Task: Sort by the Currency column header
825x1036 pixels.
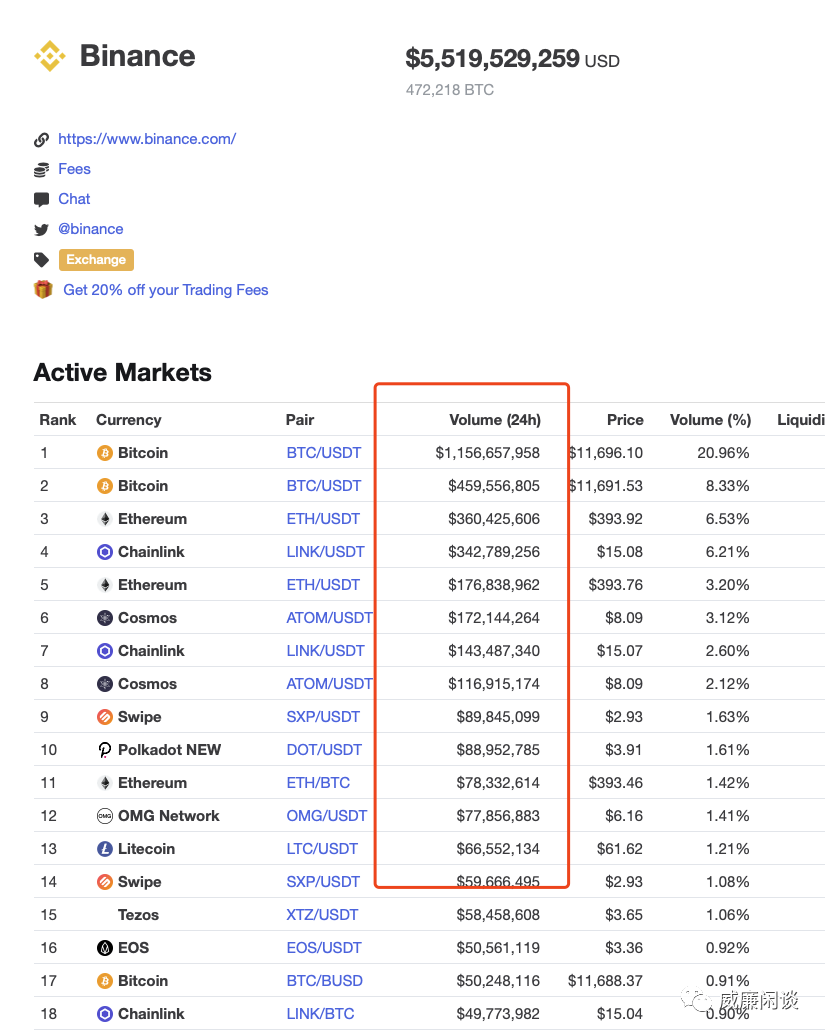Action: [x=129, y=420]
